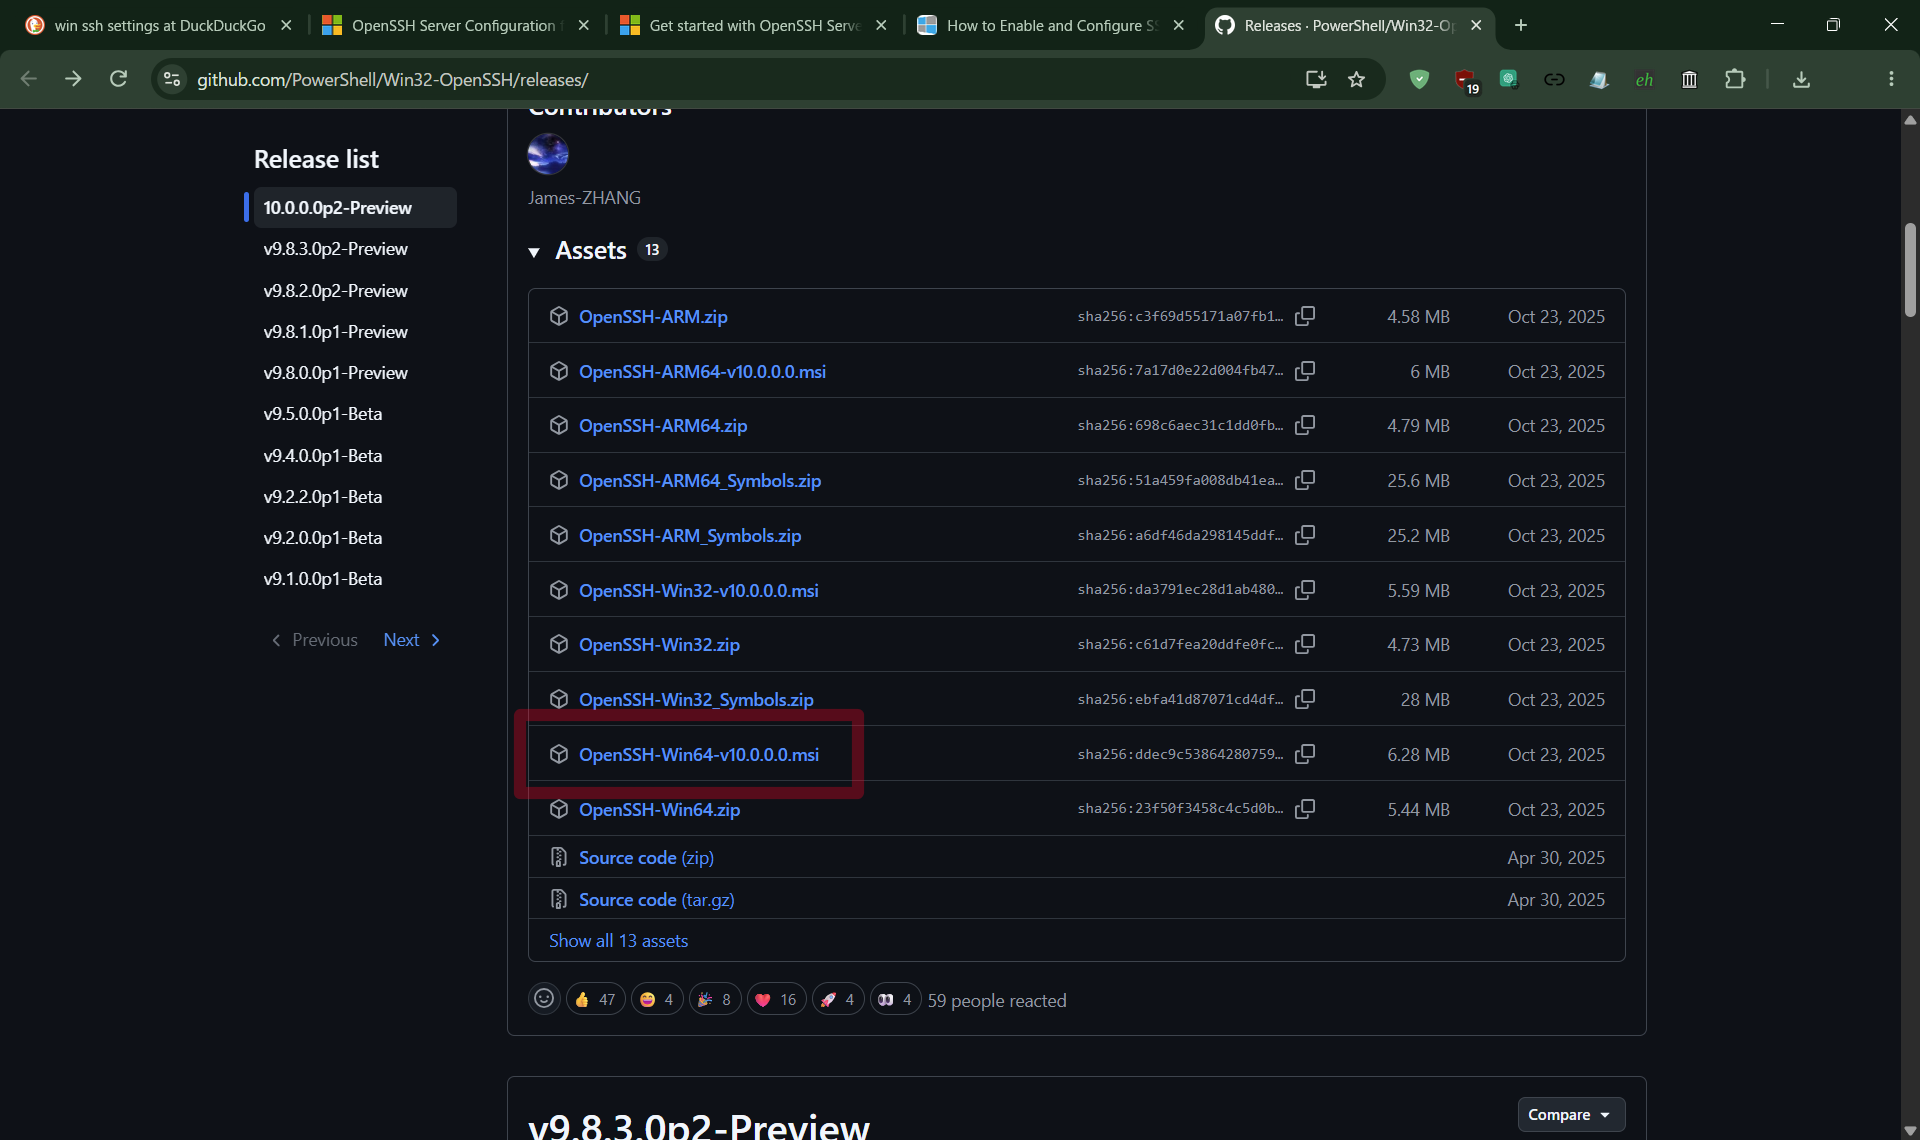Copy SHA256 hash for OpenSSH-Win32.zip
Viewport: 1920px width, 1140px height.
point(1305,644)
